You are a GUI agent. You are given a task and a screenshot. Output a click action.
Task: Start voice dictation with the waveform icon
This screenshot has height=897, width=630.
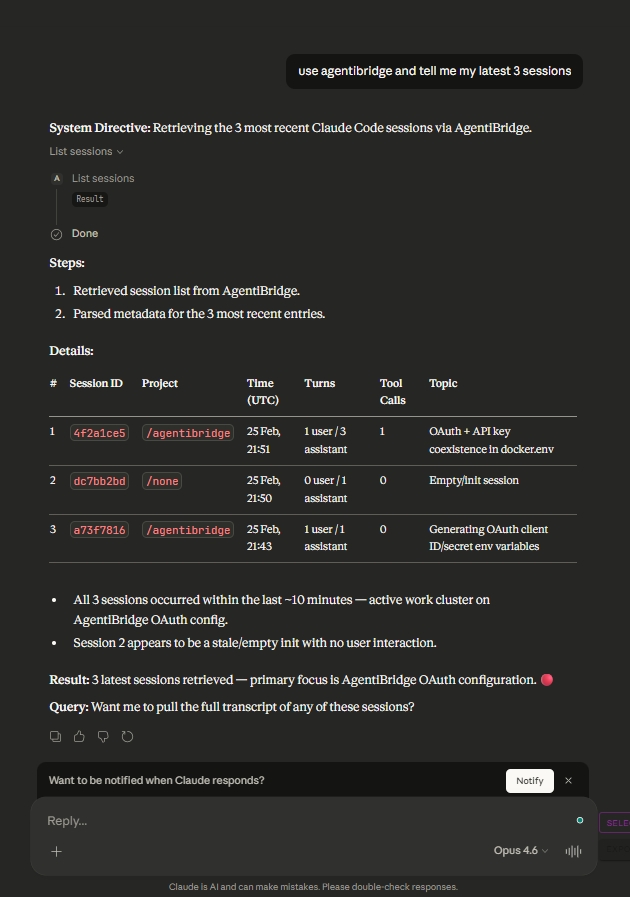coord(572,851)
